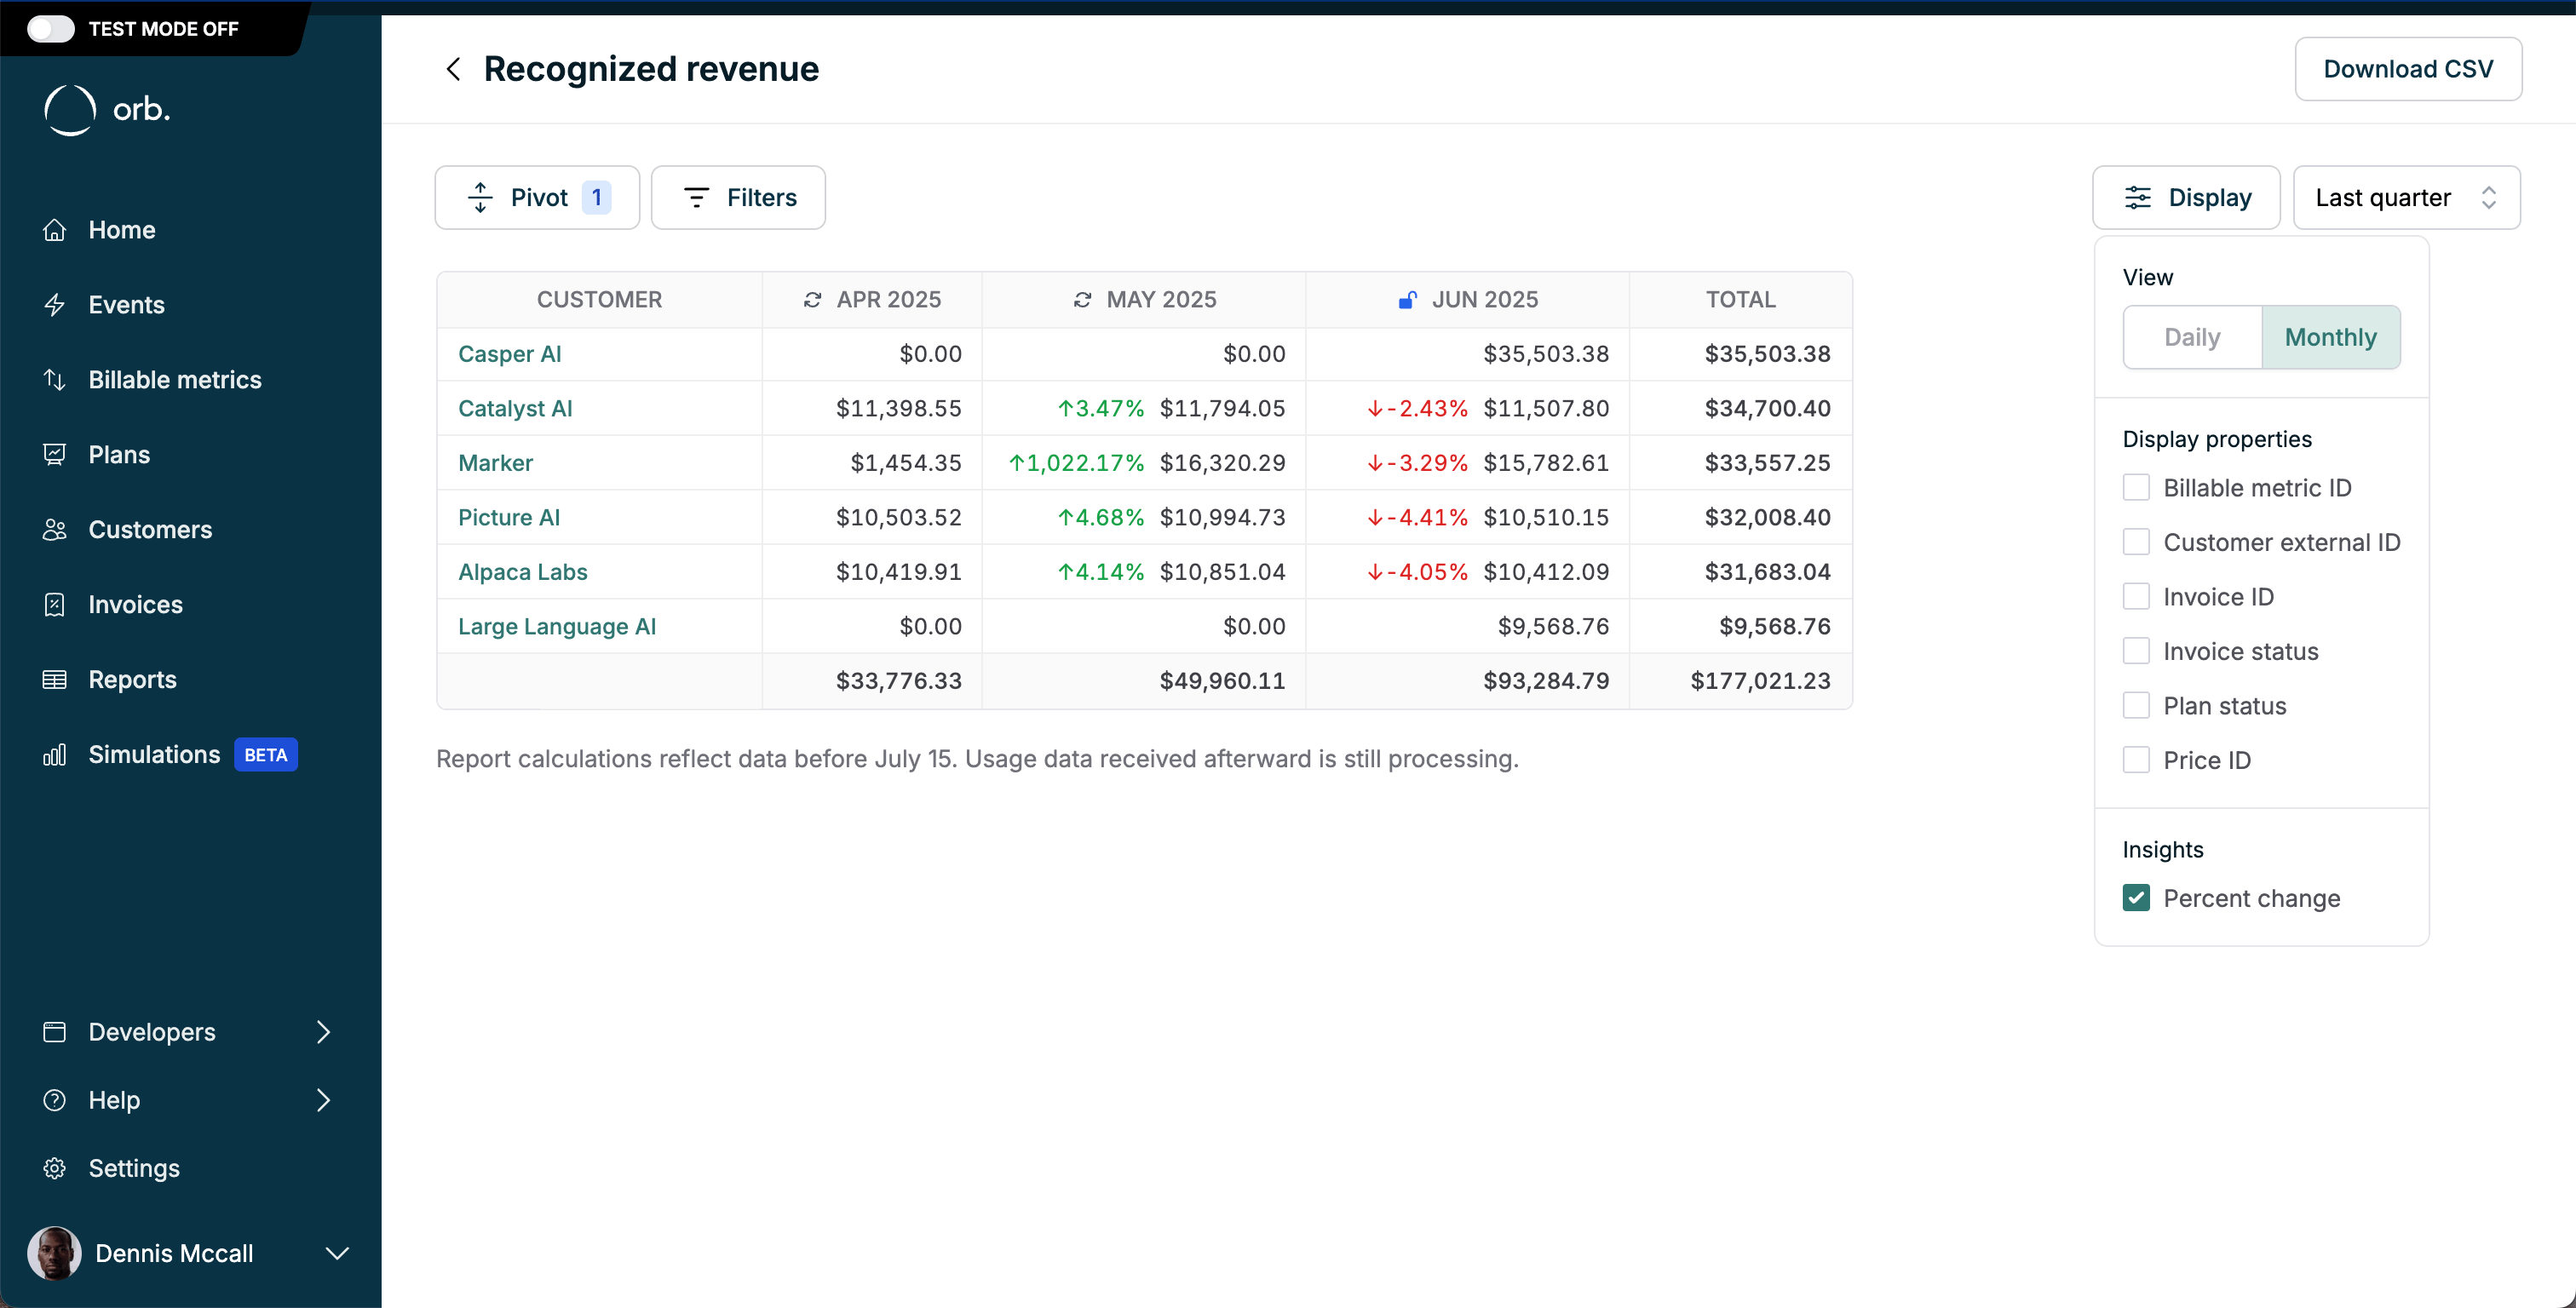Open Simulations beta page

tap(154, 755)
